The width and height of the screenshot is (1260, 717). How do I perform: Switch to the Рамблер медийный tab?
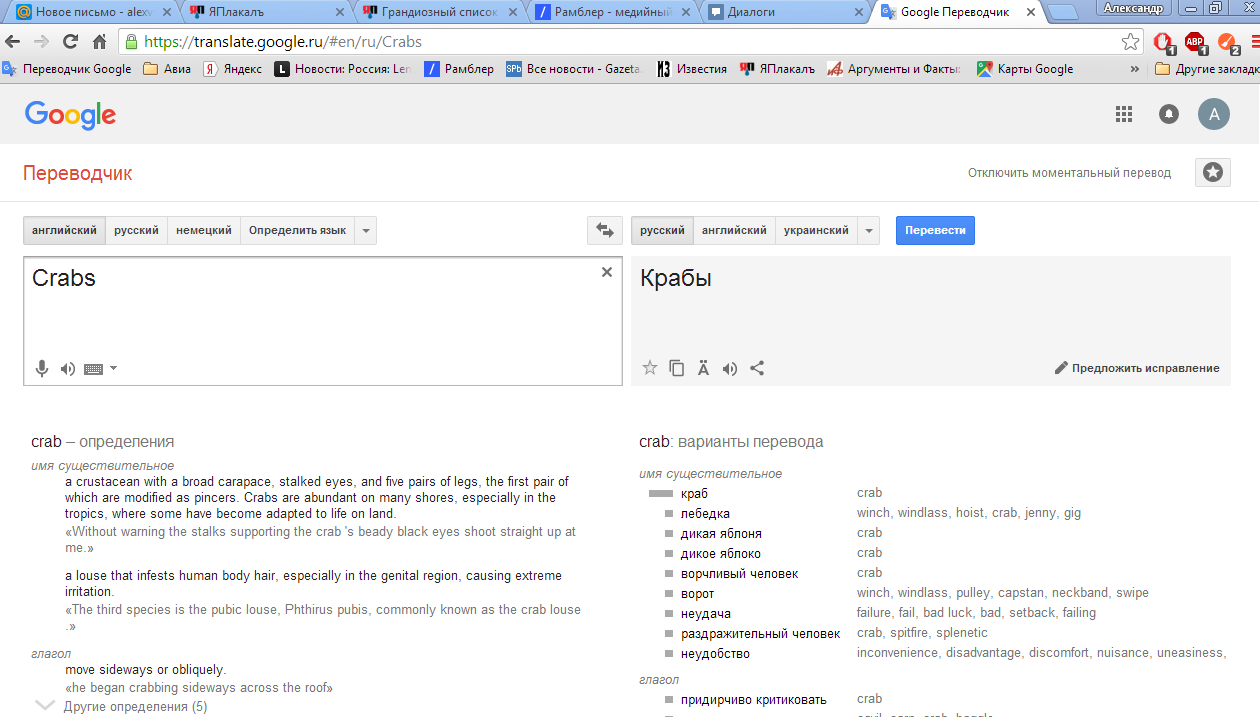pos(614,12)
